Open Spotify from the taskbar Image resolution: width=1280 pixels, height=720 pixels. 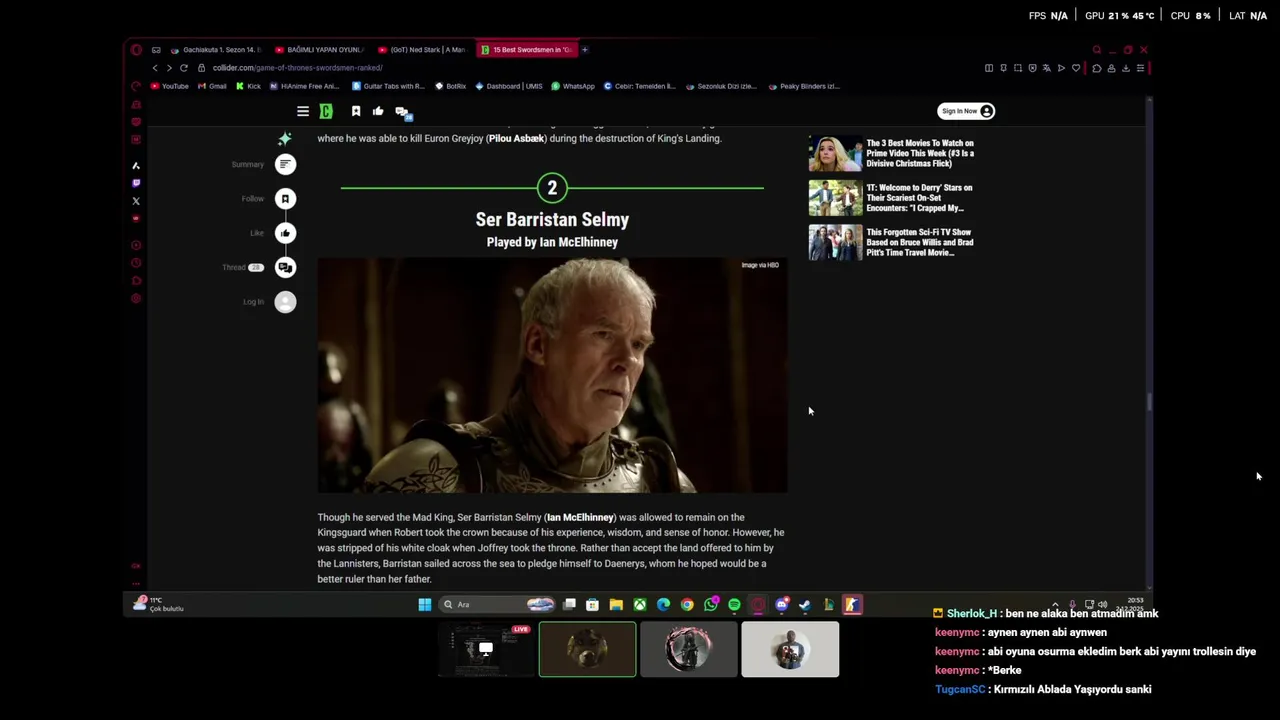(734, 604)
